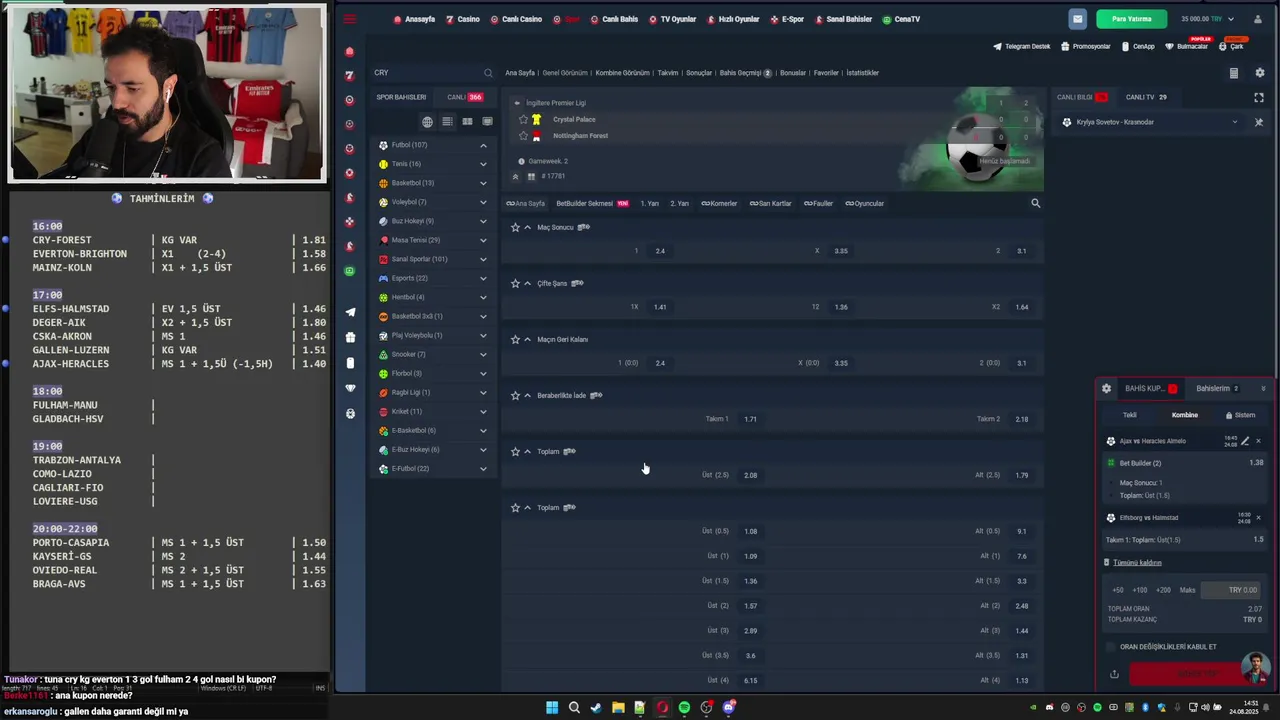Switch to Kornerler market tab
Image resolution: width=1280 pixels, height=720 pixels.
click(719, 203)
